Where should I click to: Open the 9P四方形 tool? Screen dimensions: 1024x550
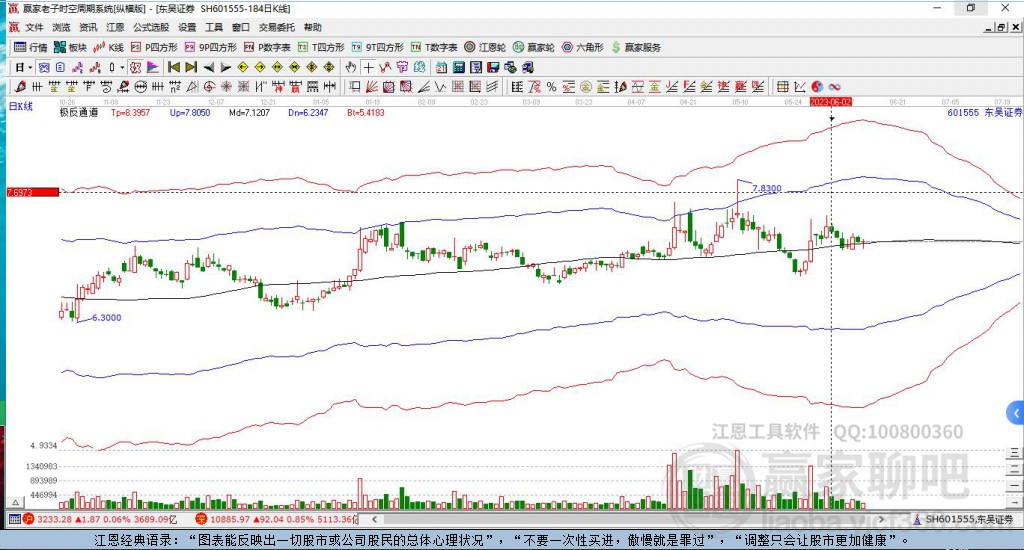(x=211, y=47)
